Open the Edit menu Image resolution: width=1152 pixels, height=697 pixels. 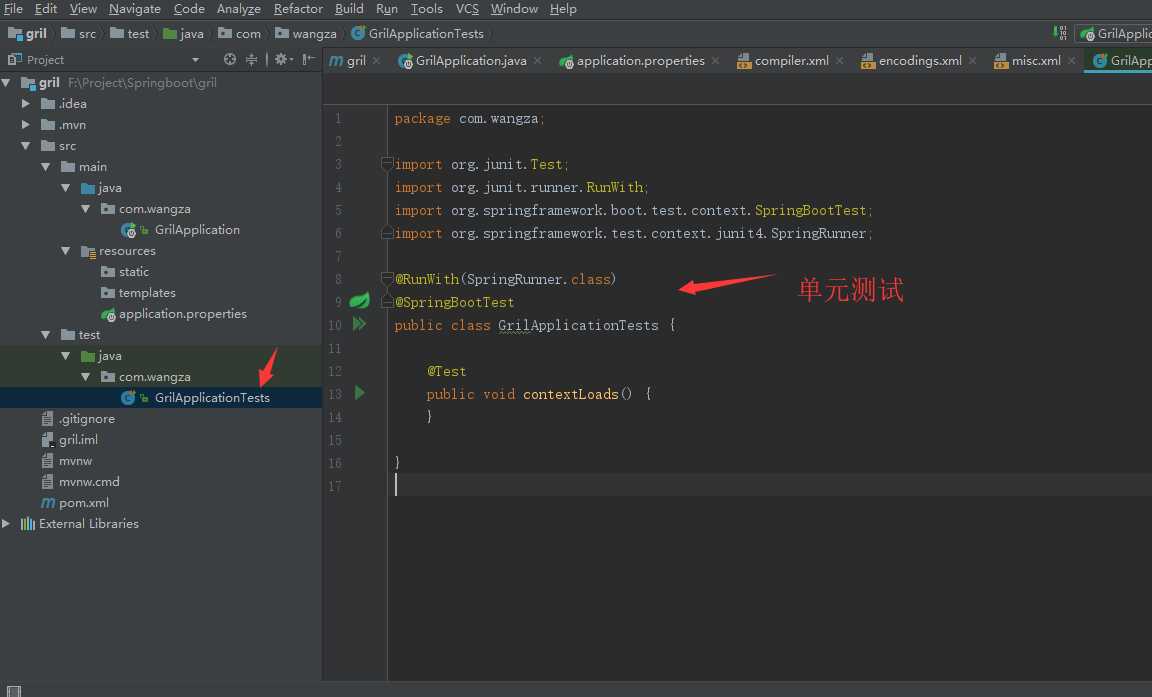pos(46,9)
